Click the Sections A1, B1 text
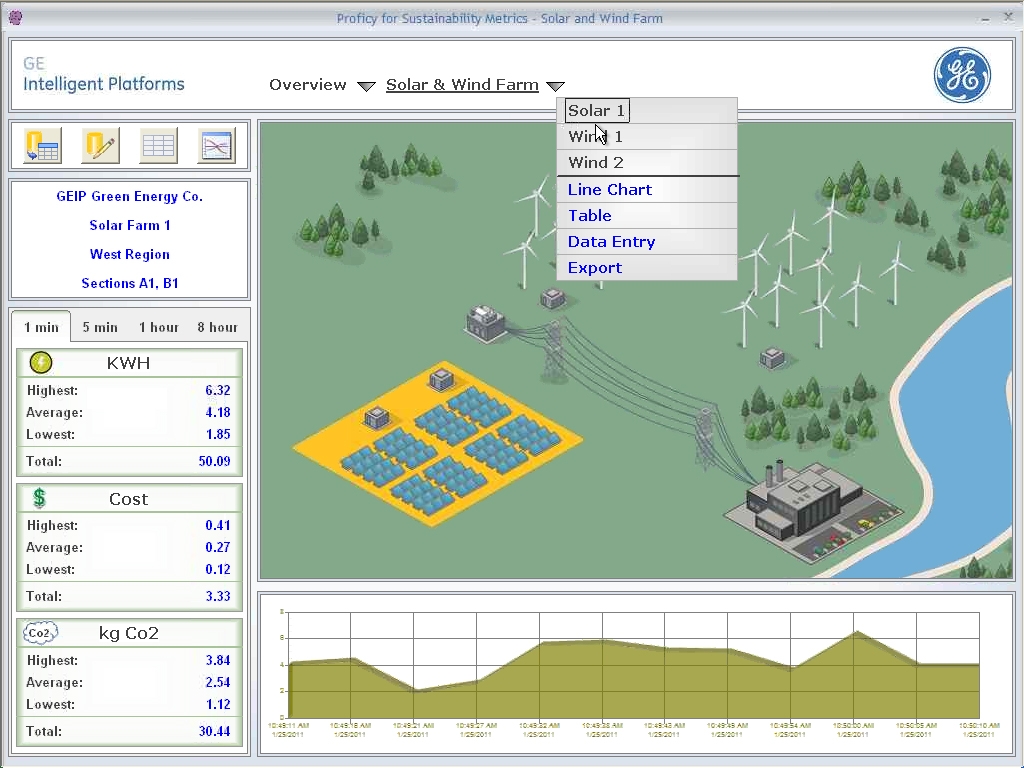 tap(129, 283)
